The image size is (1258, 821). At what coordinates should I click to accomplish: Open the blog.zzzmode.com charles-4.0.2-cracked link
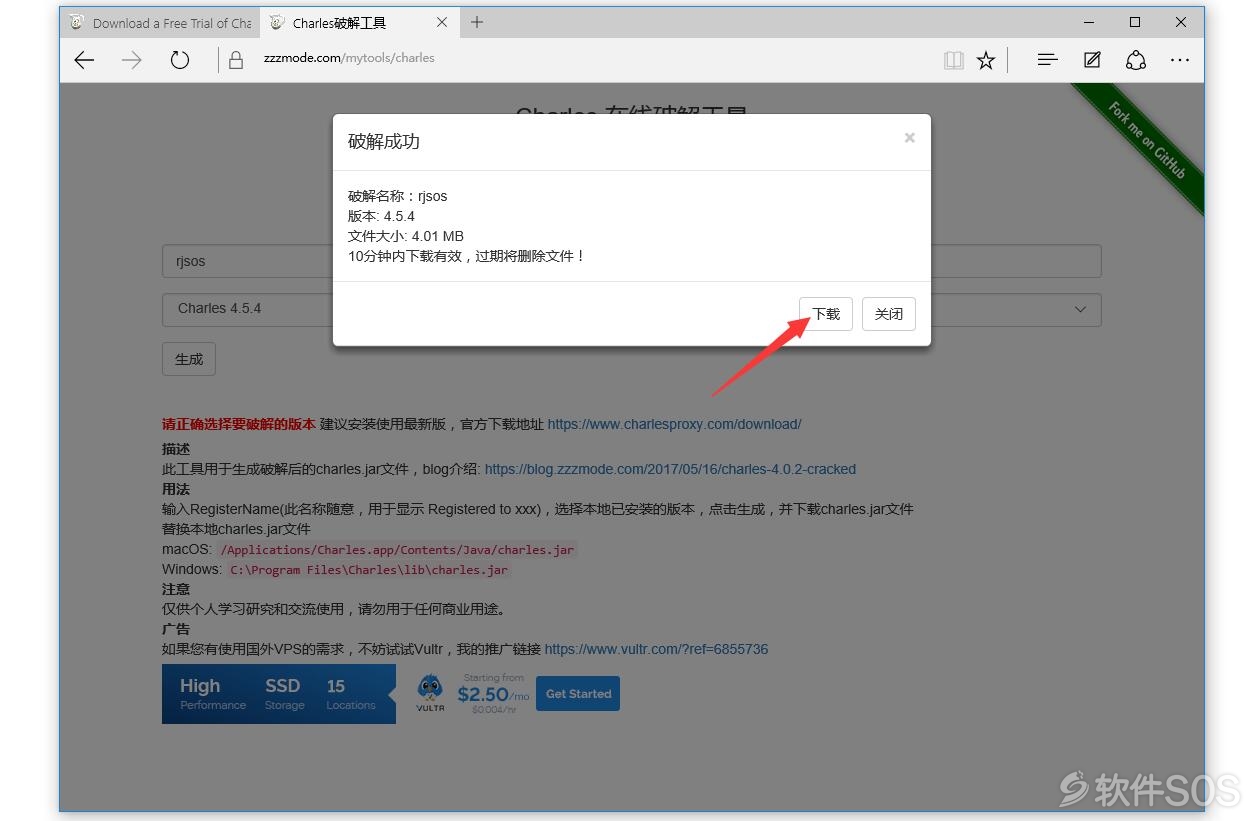click(670, 469)
